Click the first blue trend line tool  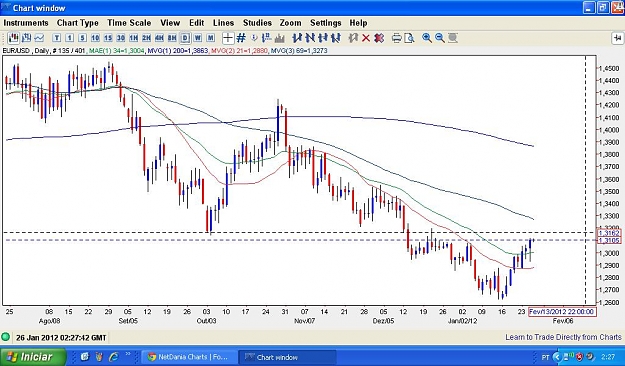pos(297,38)
